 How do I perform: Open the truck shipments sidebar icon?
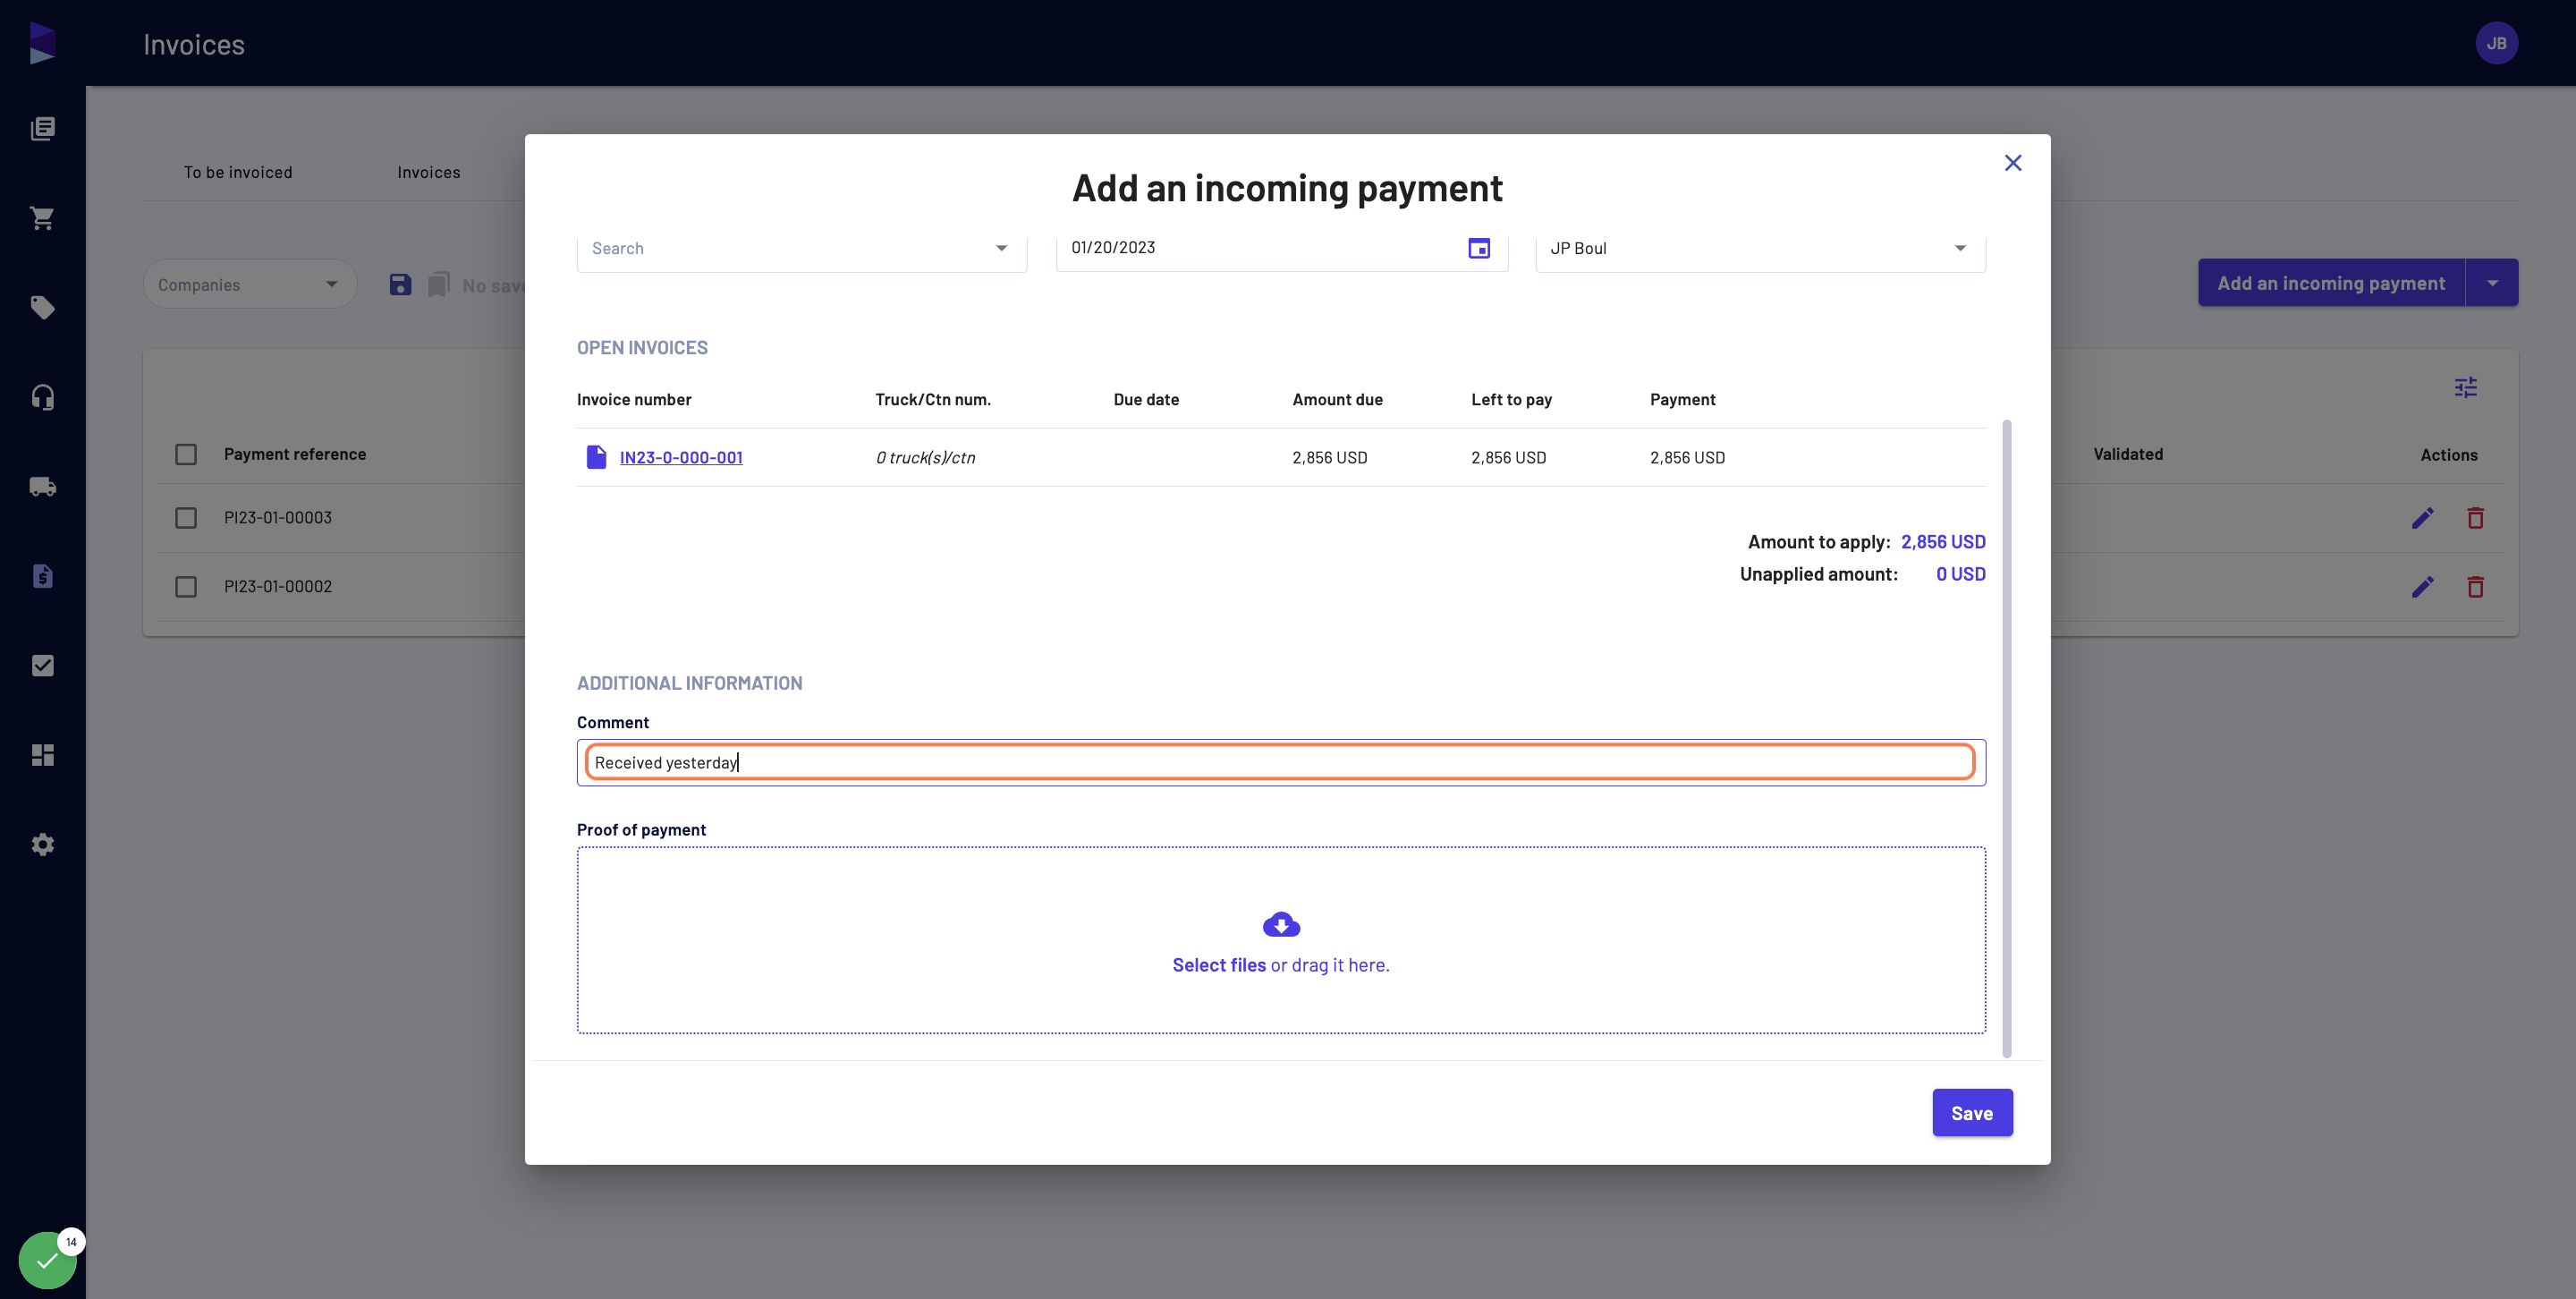[42, 487]
